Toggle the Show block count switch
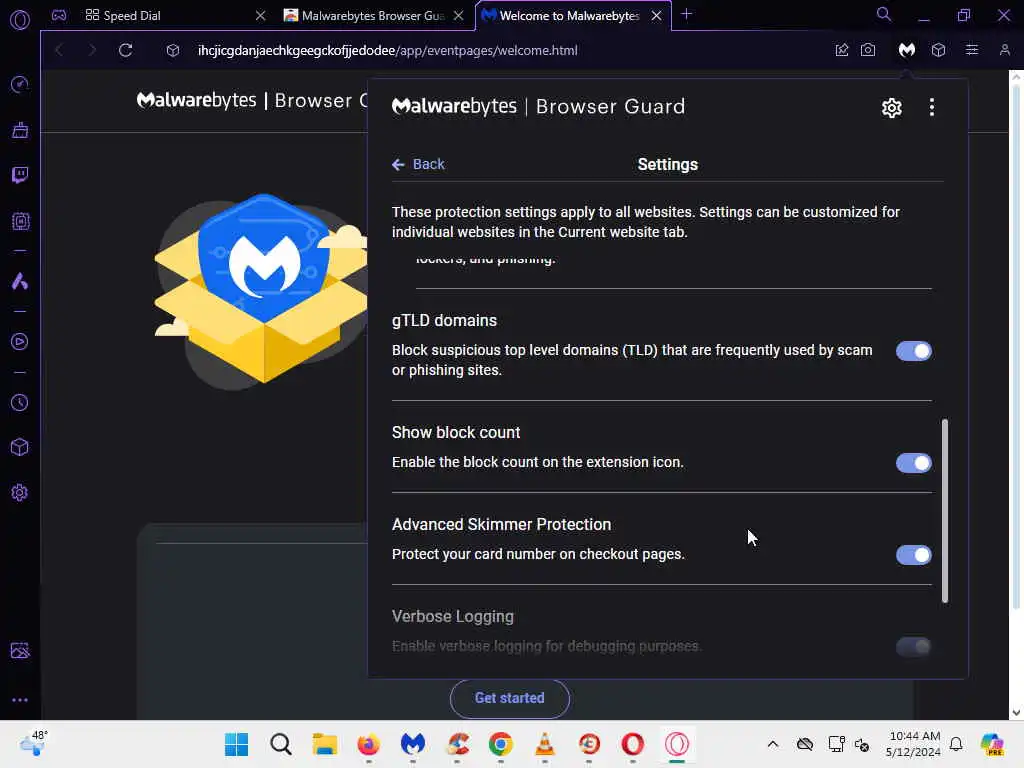The image size is (1024, 768). click(914, 463)
